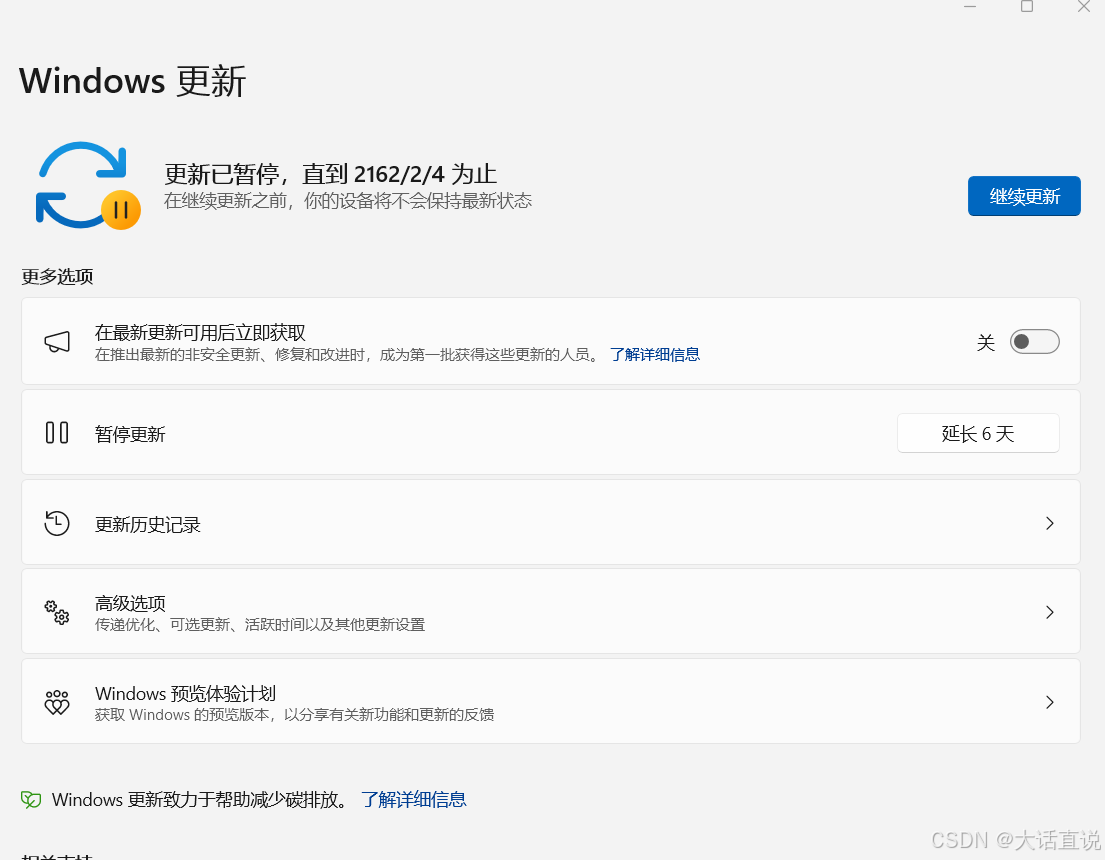Open 高级选项 via its chevron arrow
The image size is (1105, 860).
(x=1049, y=612)
